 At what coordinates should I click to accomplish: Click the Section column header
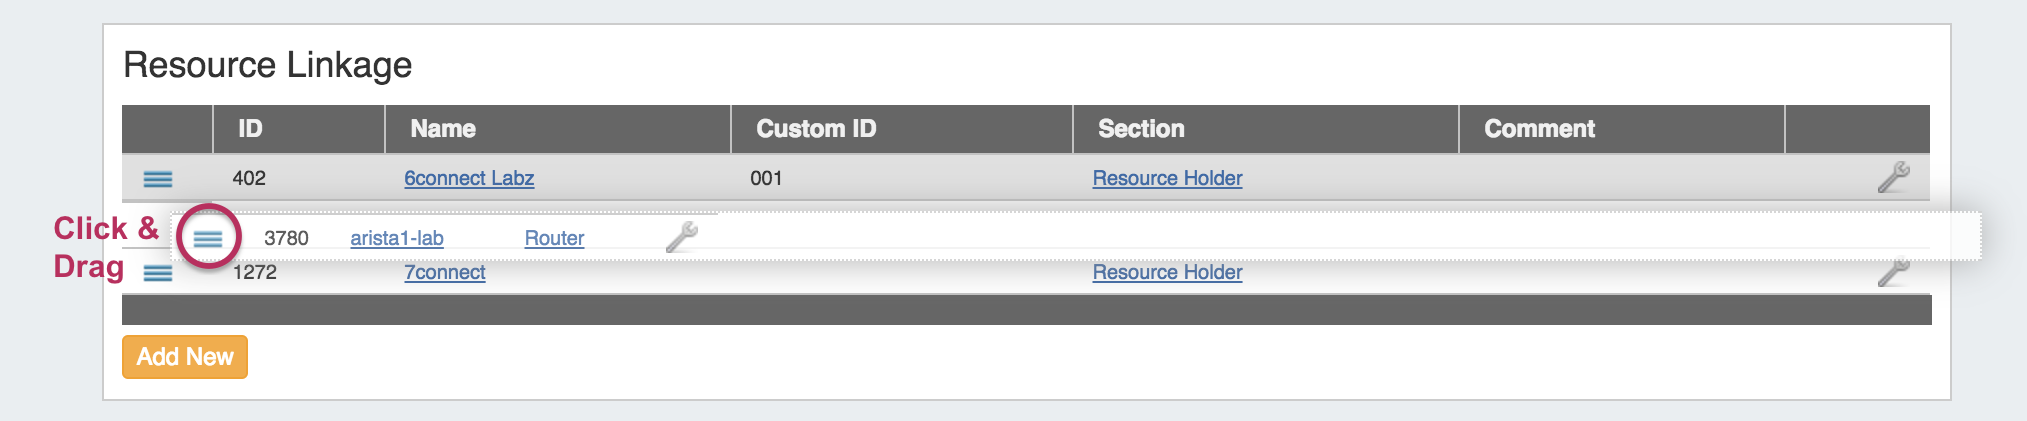tap(1141, 129)
